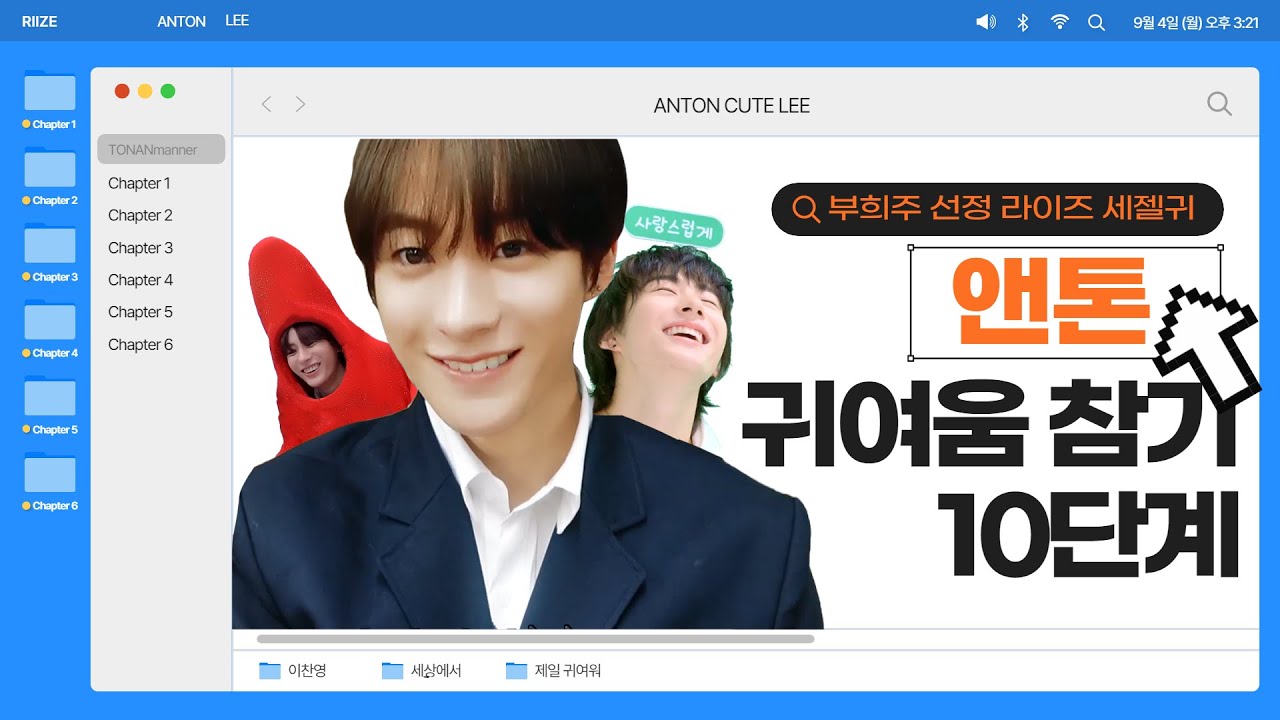Screen dimensions: 1280x720
Task: Select Chapter 4 in the sidebar
Action: (x=140, y=280)
